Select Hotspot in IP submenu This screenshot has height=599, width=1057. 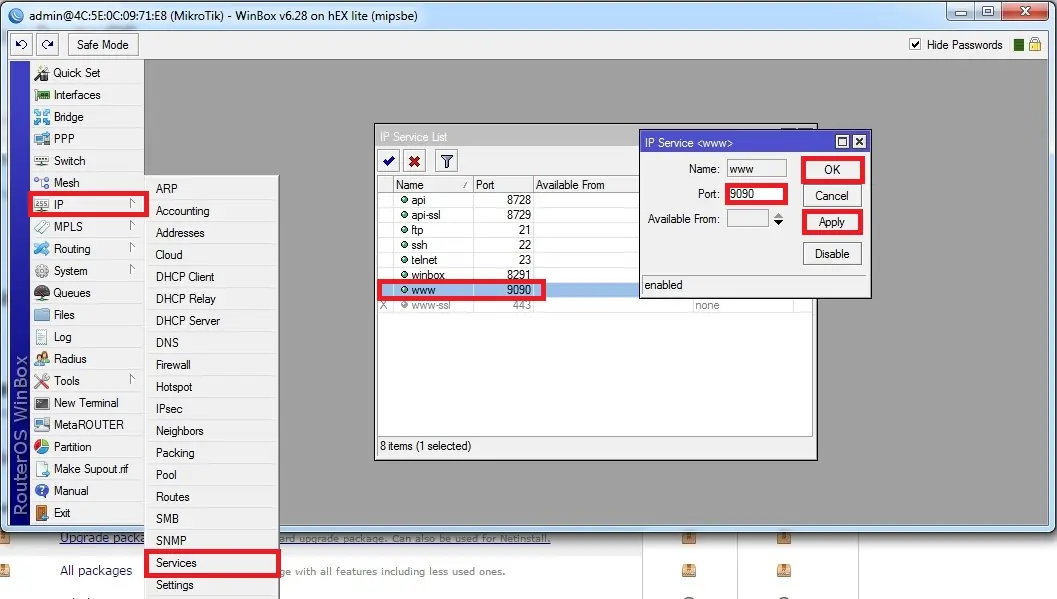click(x=212, y=387)
